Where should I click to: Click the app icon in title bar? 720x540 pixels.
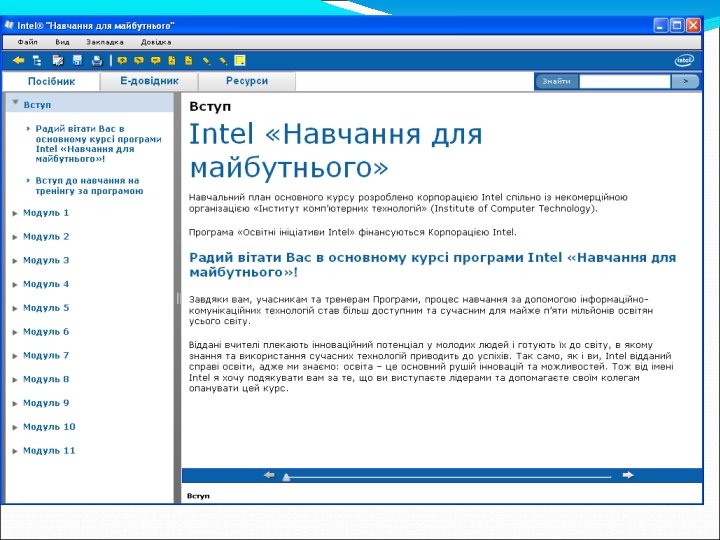click(9, 25)
